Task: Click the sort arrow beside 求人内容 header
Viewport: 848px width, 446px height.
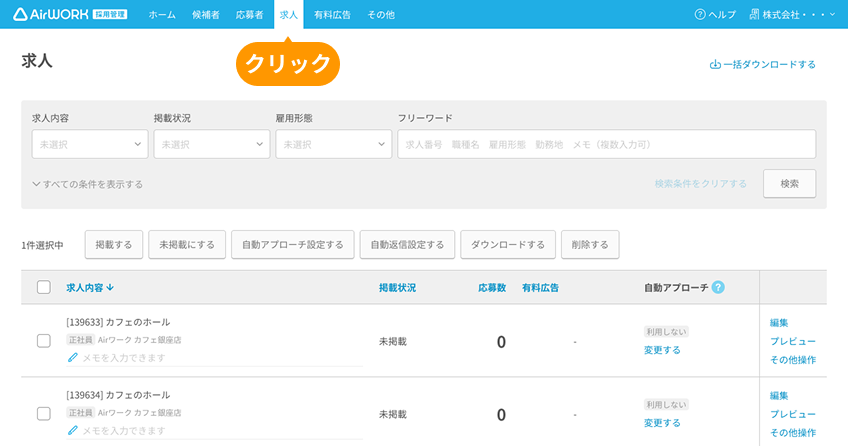Action: [x=110, y=288]
